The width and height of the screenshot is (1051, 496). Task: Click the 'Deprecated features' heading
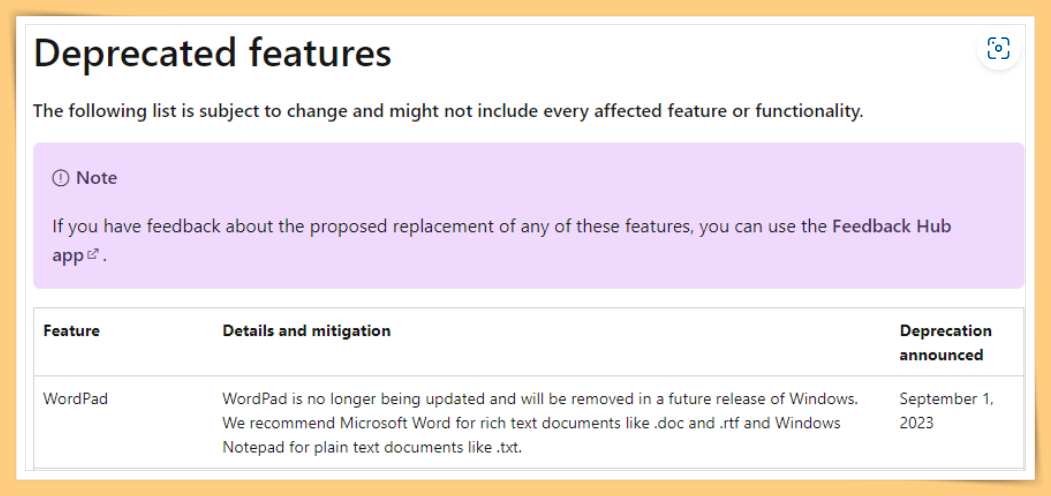coord(212,54)
